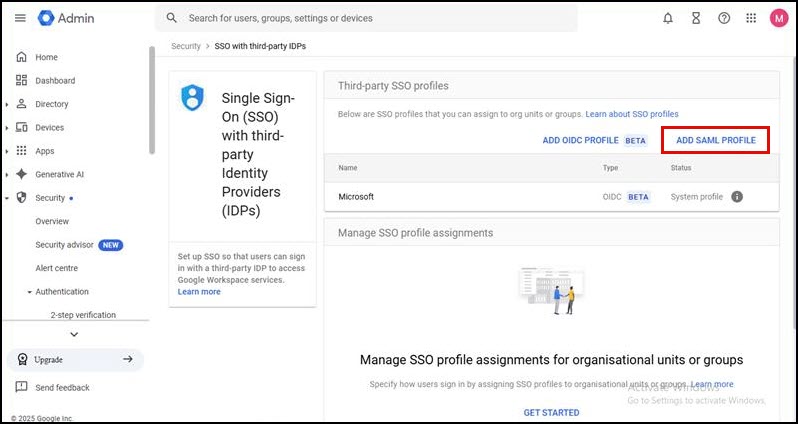
Task: Open the main hamburger menu
Action: [20, 18]
